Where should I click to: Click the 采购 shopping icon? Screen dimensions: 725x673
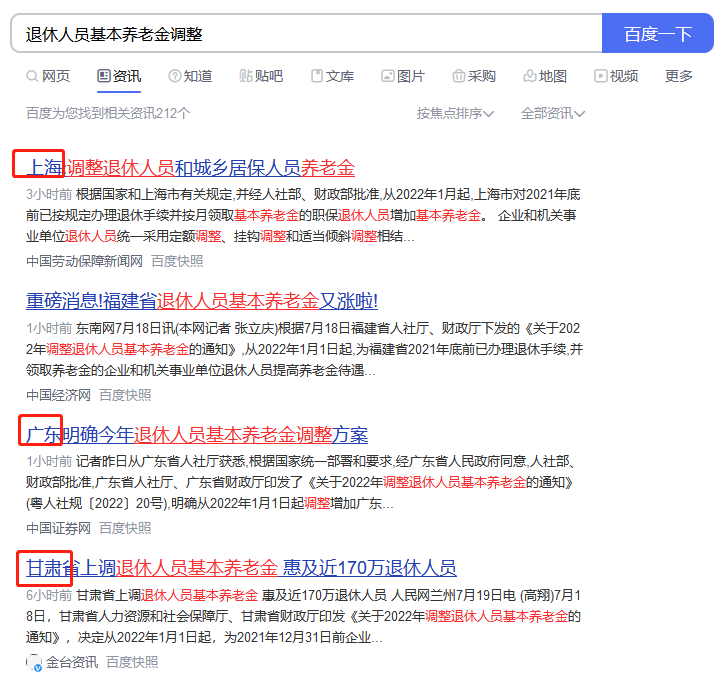459,76
